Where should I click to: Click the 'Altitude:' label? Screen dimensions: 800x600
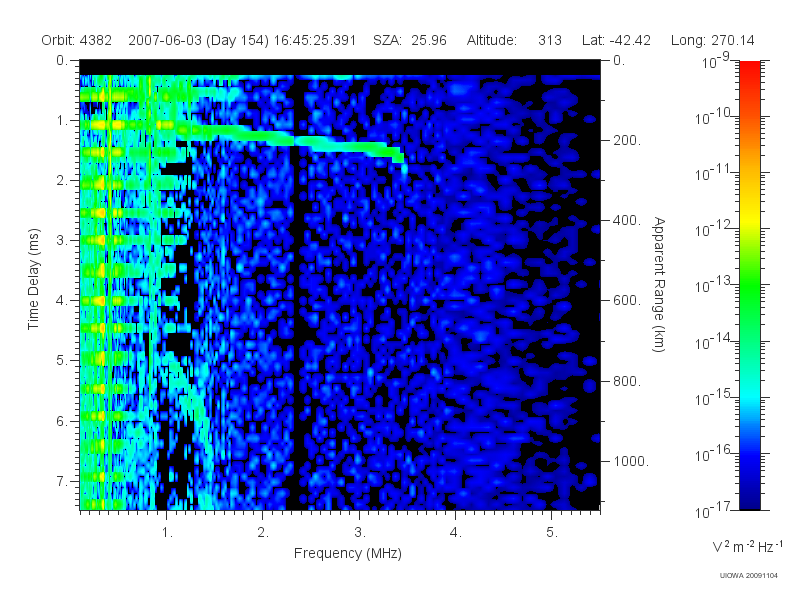pos(491,40)
